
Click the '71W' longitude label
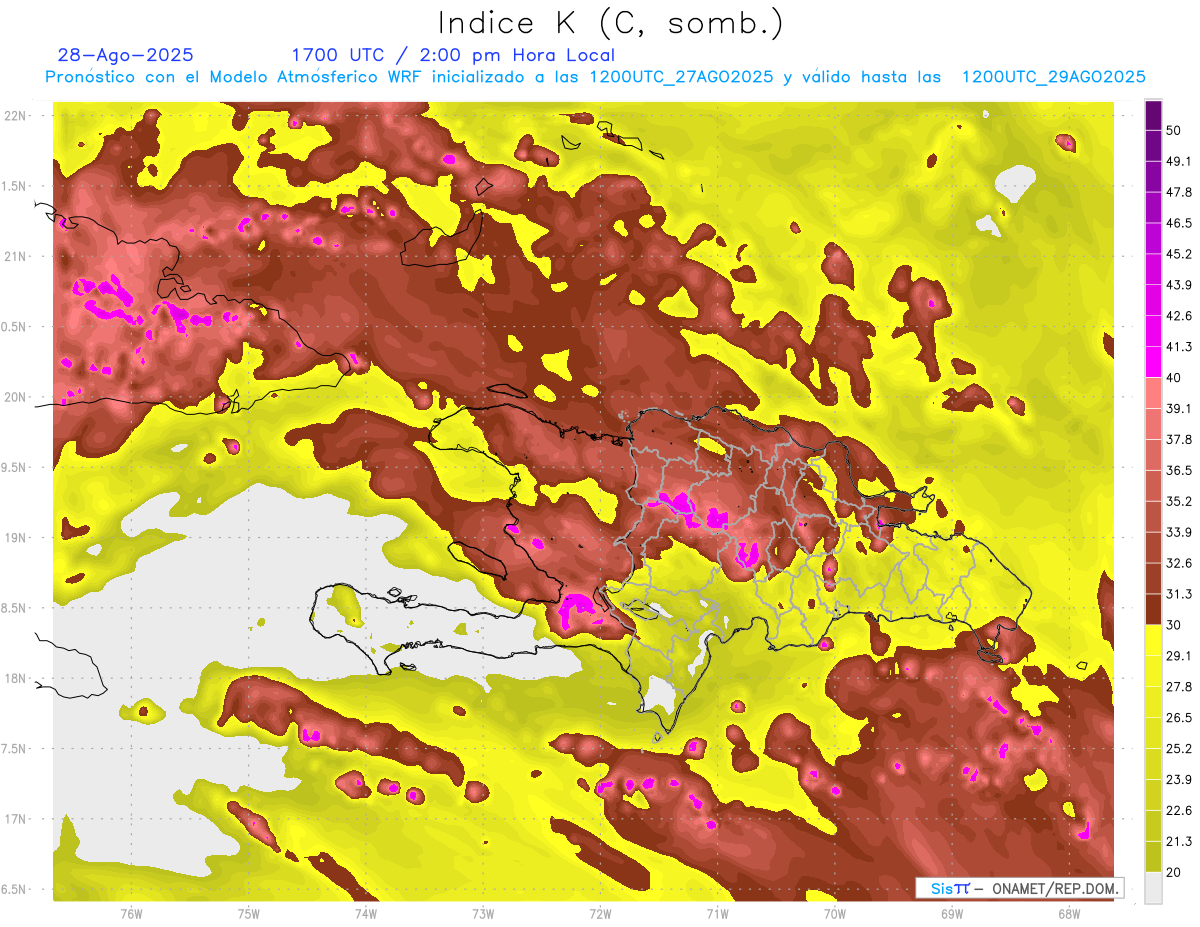click(x=717, y=914)
